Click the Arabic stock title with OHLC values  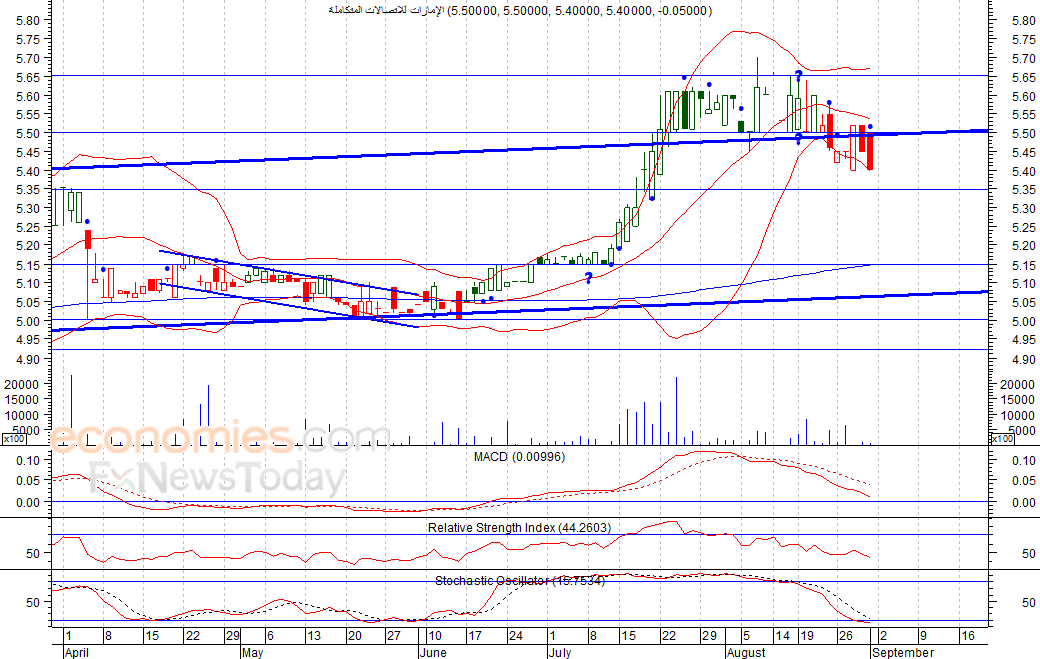520,11
